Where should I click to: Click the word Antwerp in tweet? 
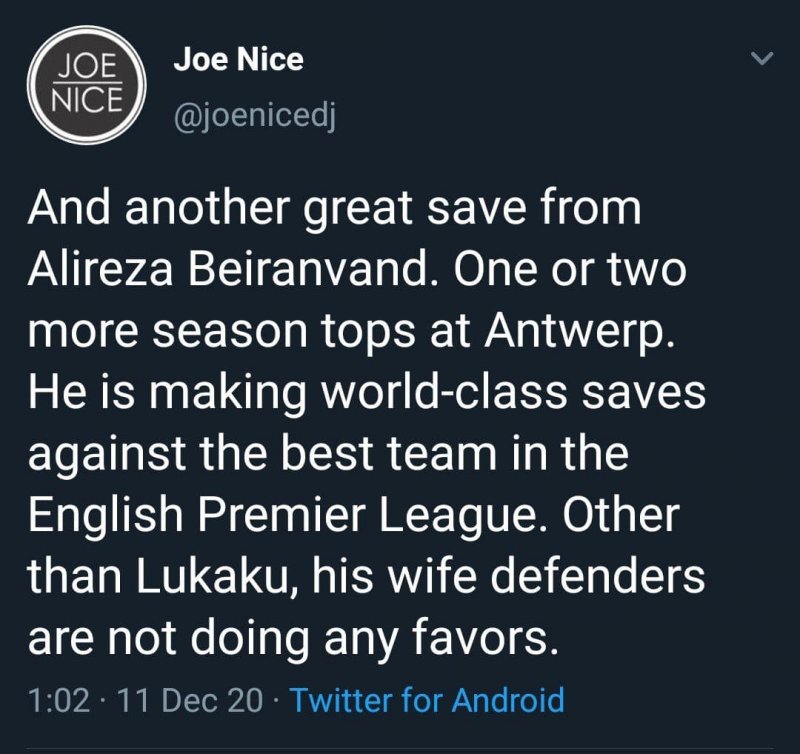[x=574, y=331]
